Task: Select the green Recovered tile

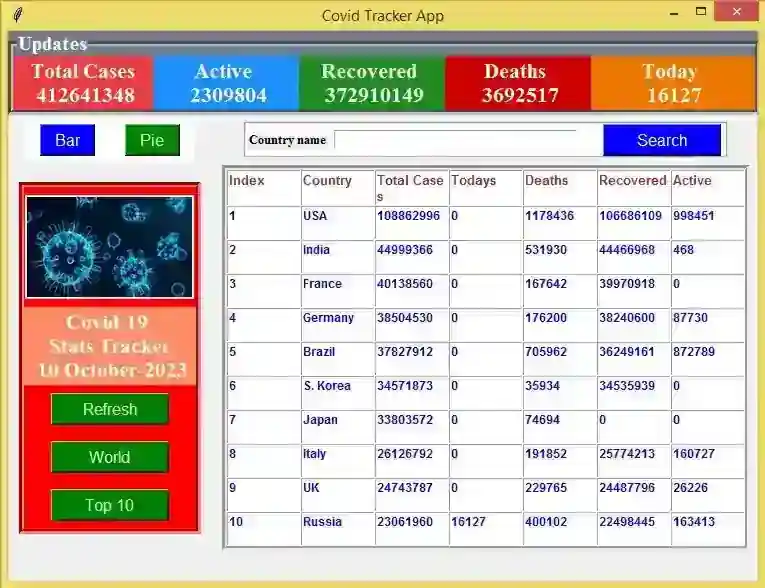Action: click(x=372, y=83)
